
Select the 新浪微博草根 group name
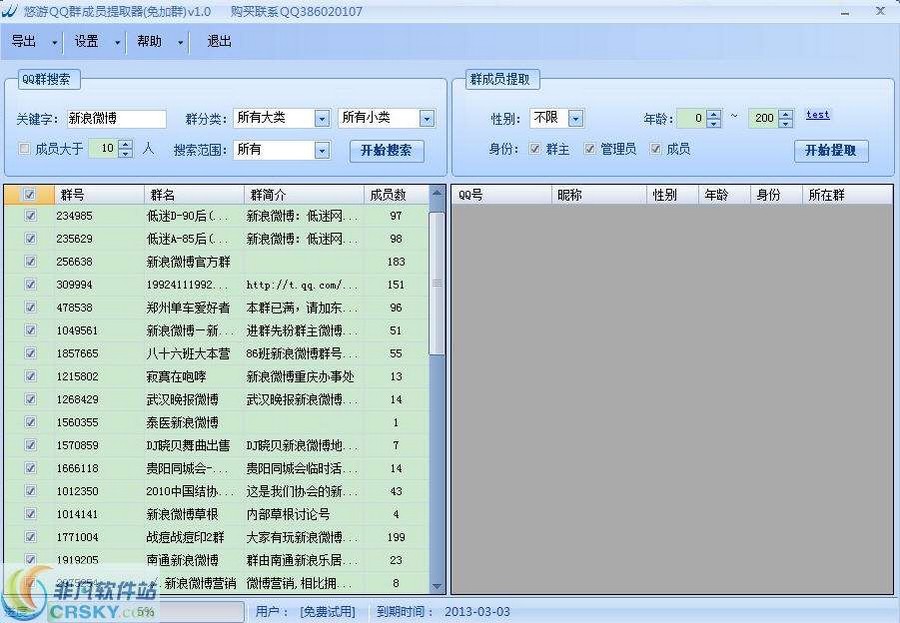[x=183, y=514]
